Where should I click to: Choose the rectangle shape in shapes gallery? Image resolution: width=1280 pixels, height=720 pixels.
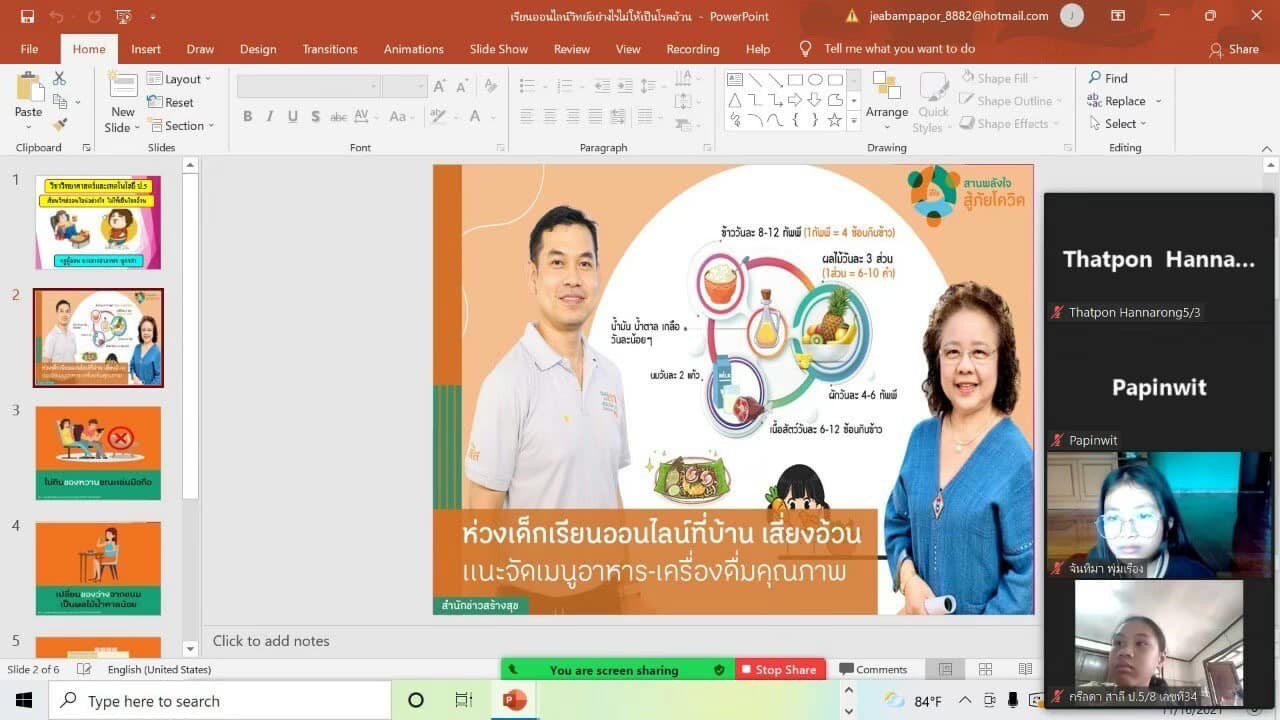coord(795,80)
